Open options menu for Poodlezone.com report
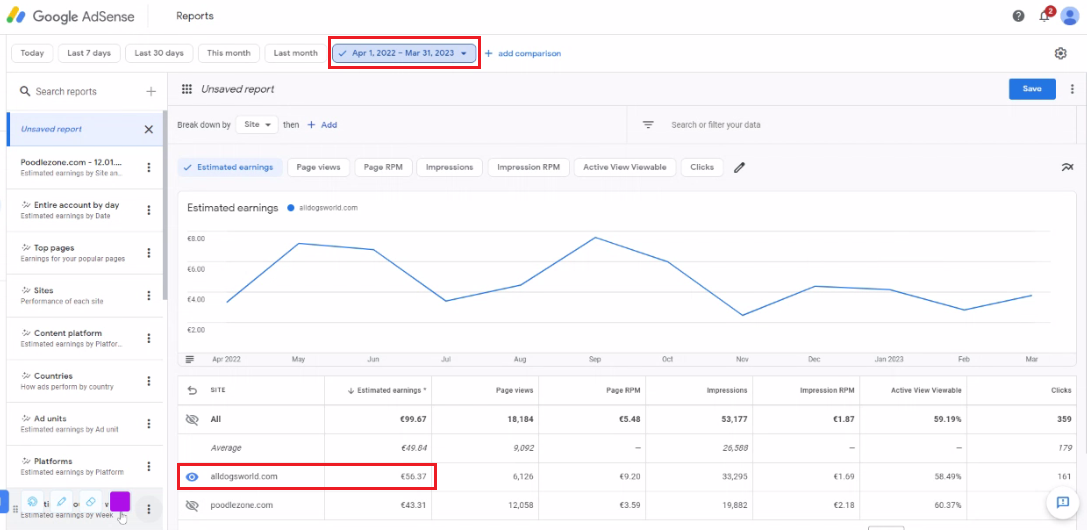The height and width of the screenshot is (530, 1087). coord(148,168)
